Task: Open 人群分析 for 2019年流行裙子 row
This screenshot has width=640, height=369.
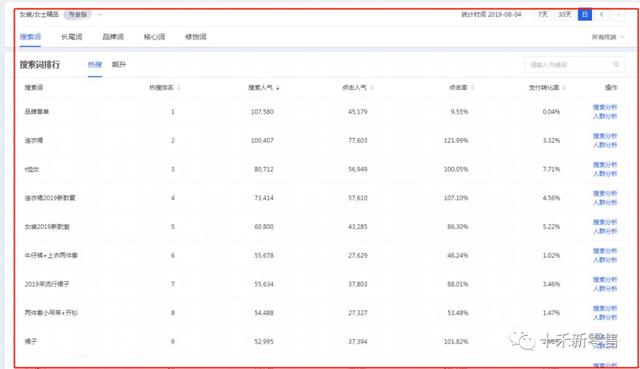Action: (x=605, y=289)
